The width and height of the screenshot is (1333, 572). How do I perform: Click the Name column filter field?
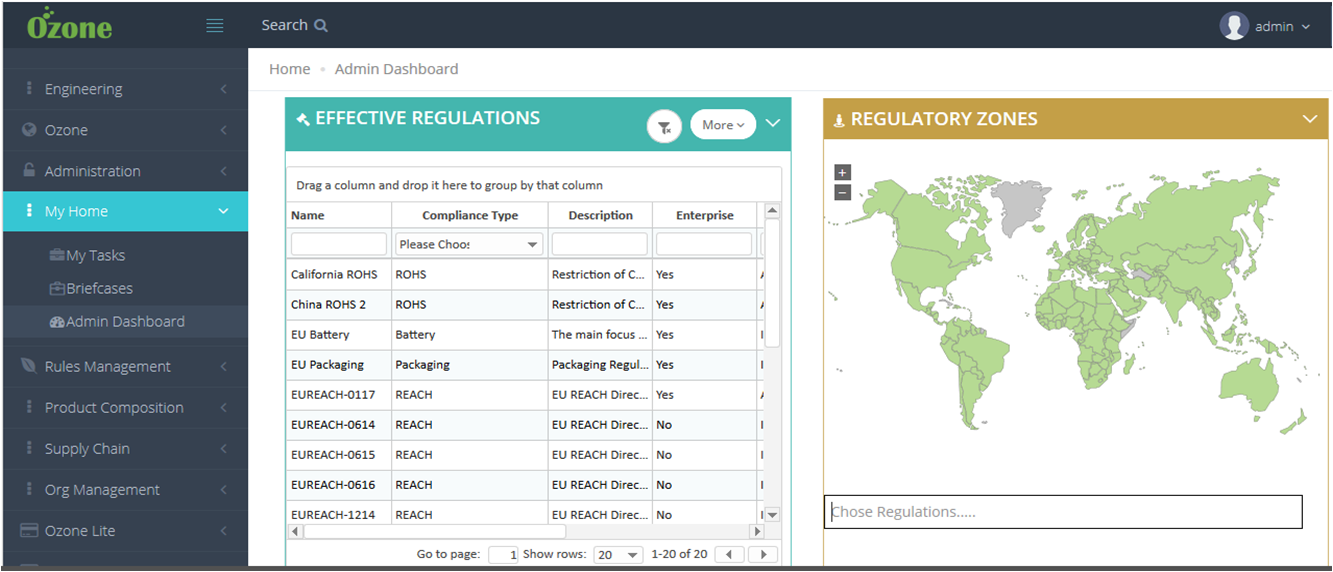[338, 244]
